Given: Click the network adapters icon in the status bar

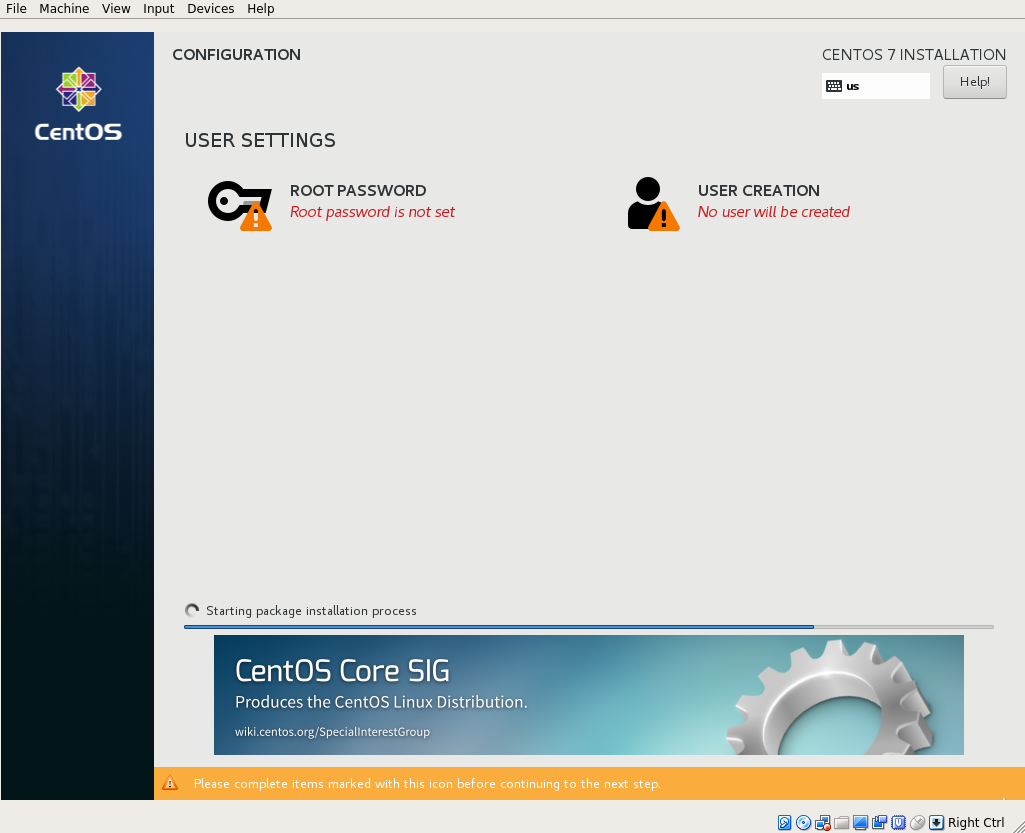Looking at the screenshot, I should (823, 822).
